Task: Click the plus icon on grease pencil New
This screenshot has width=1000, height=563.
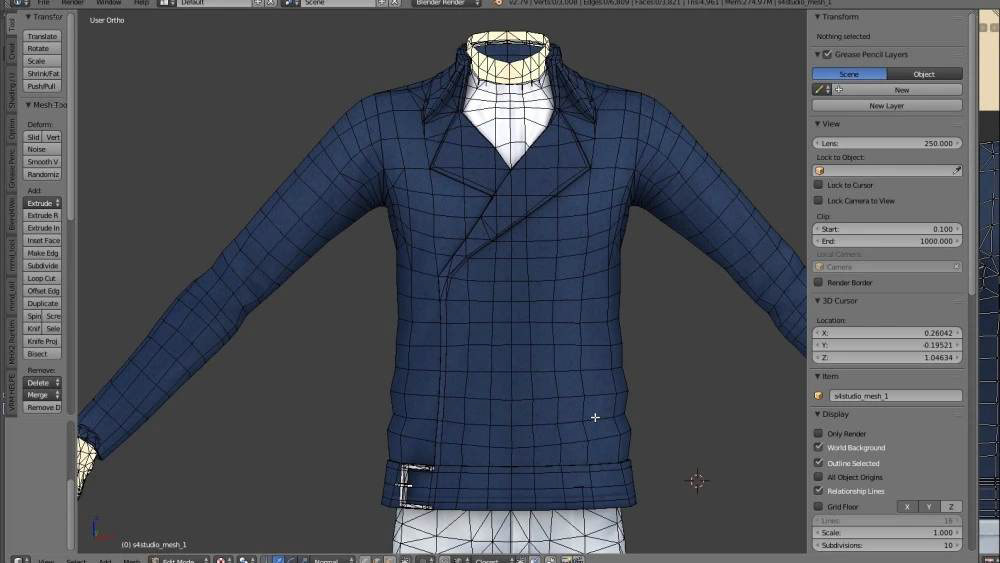Action: [x=839, y=90]
